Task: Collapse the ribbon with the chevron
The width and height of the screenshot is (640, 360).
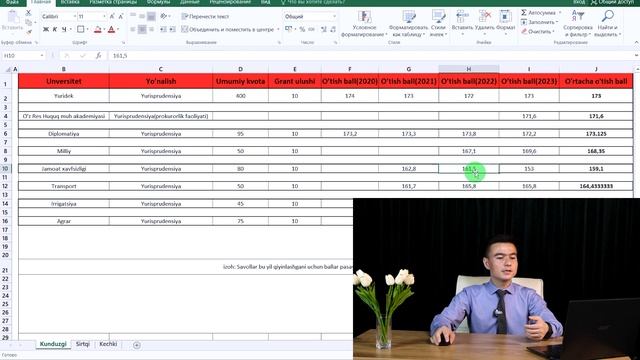Action: click(636, 42)
